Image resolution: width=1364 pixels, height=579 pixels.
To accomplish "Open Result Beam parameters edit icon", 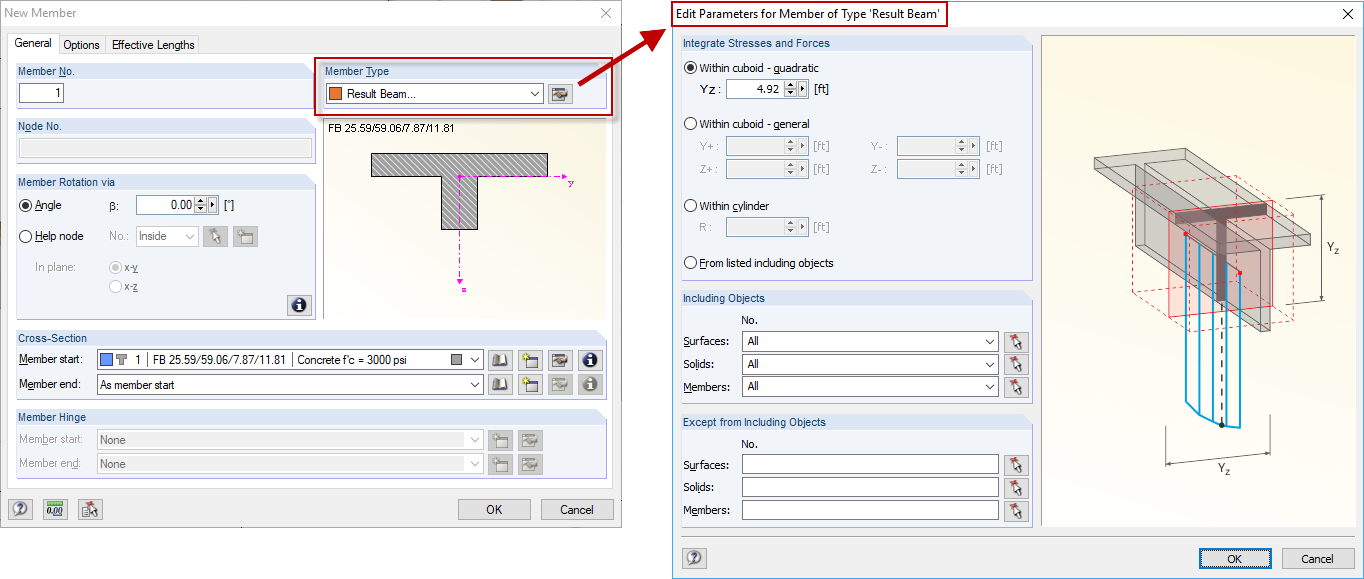I will (x=560, y=94).
